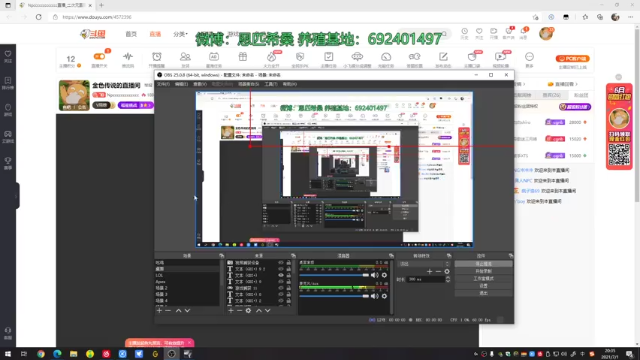
Task: Open the scene transition type dropdown
Action: point(423,264)
